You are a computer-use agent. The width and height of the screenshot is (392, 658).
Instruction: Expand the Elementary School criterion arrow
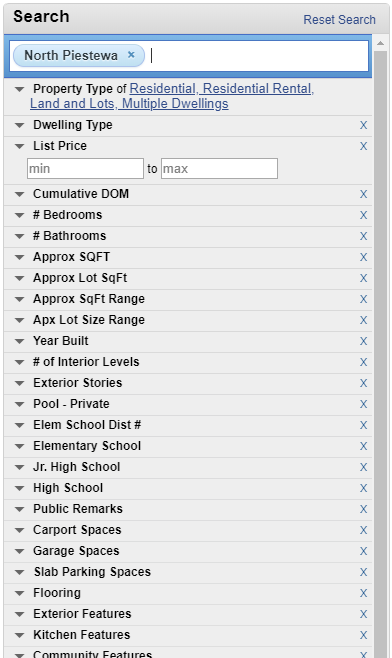click(19, 446)
